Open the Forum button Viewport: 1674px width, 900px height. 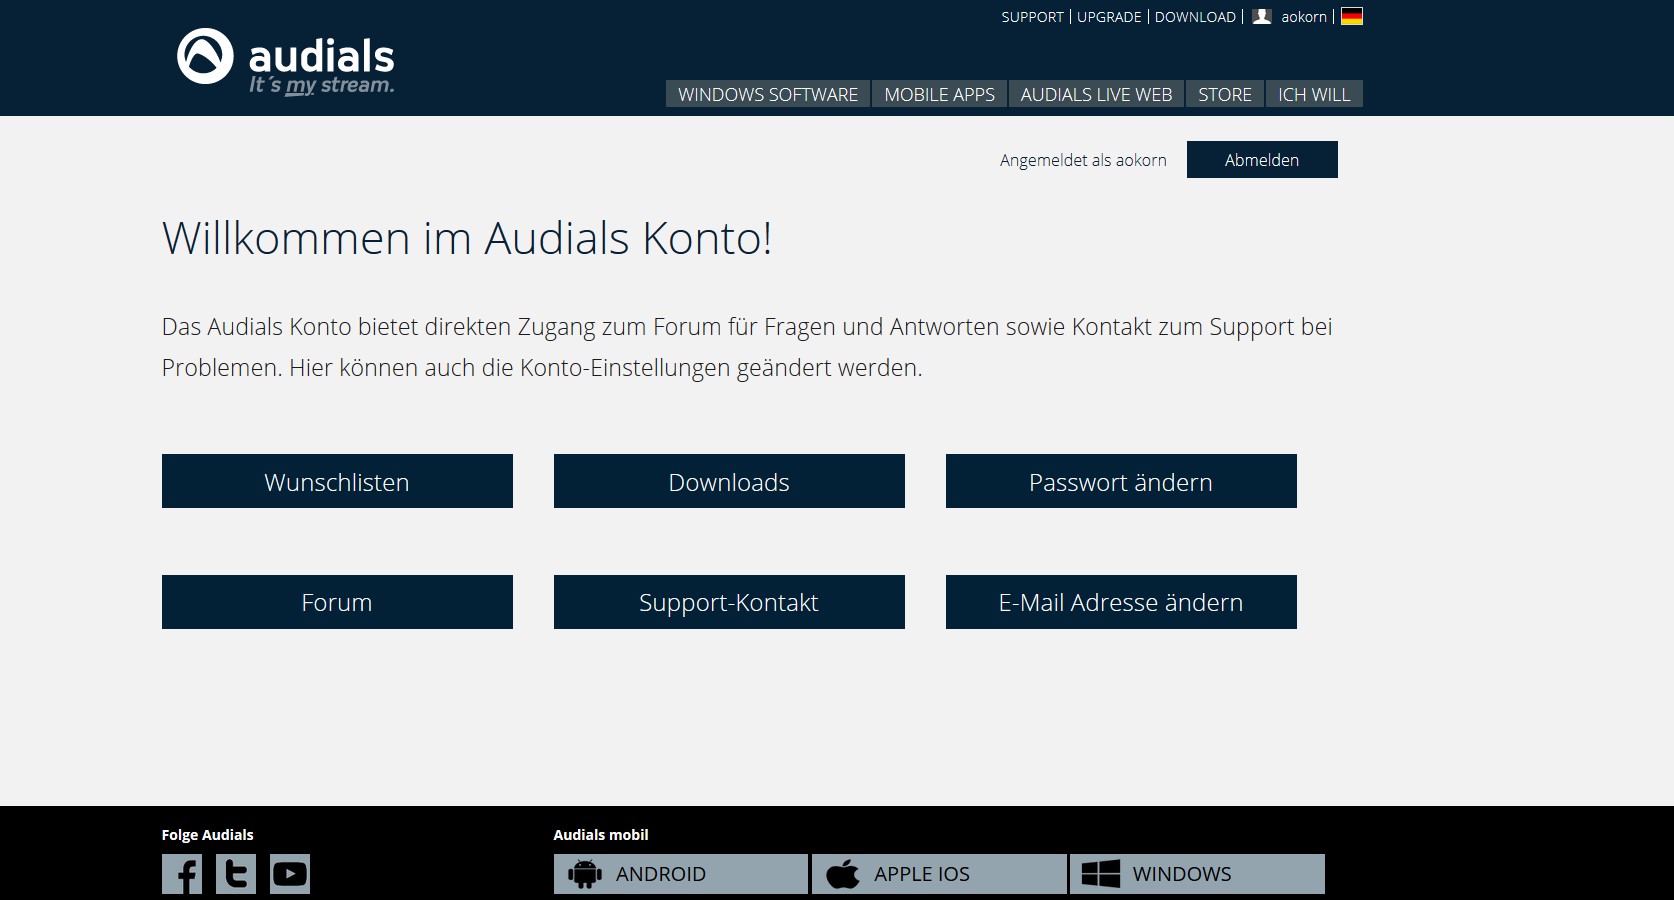[337, 602]
